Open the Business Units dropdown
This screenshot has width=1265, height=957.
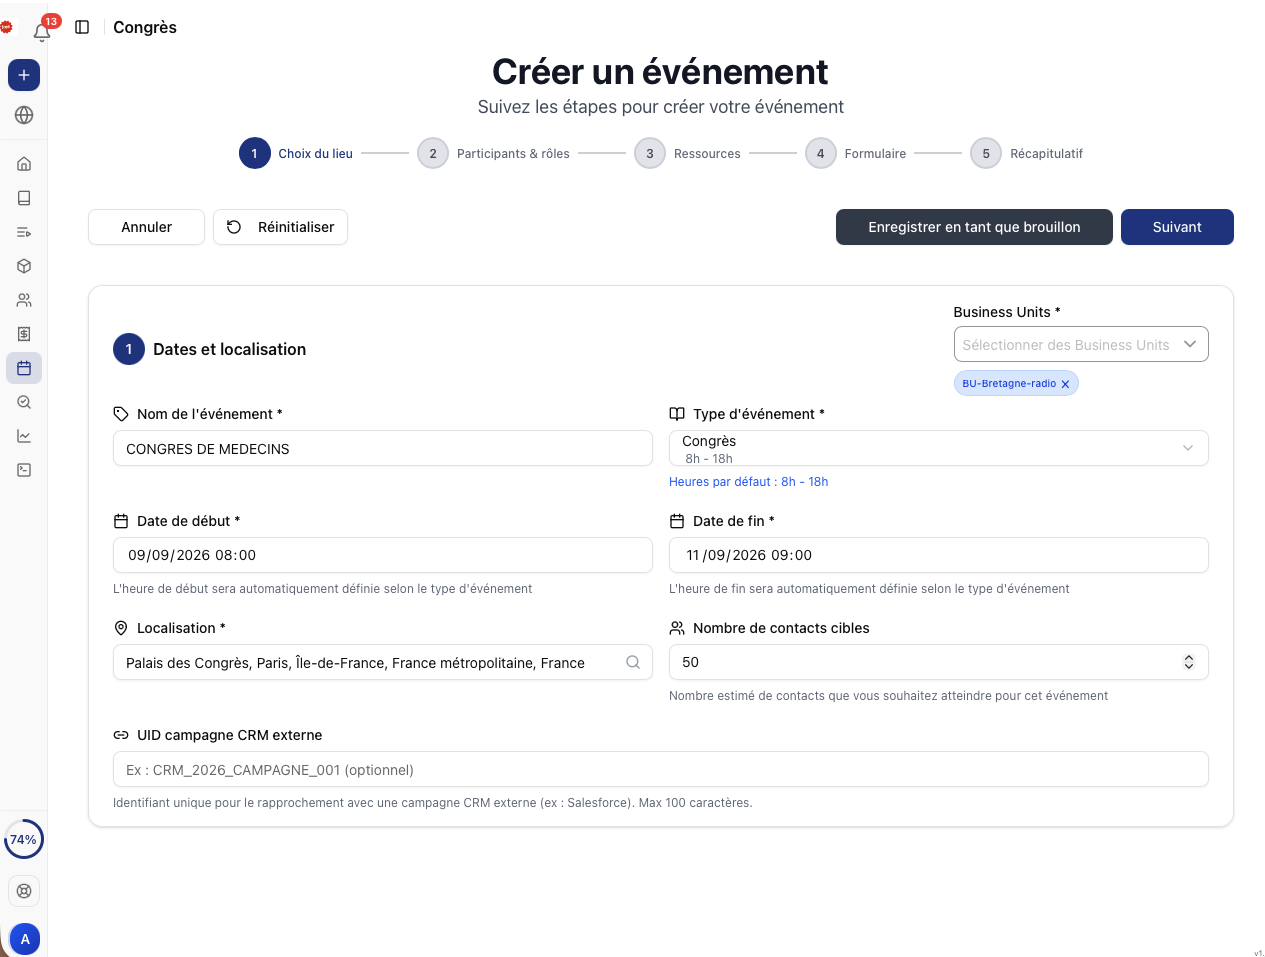(x=1081, y=344)
